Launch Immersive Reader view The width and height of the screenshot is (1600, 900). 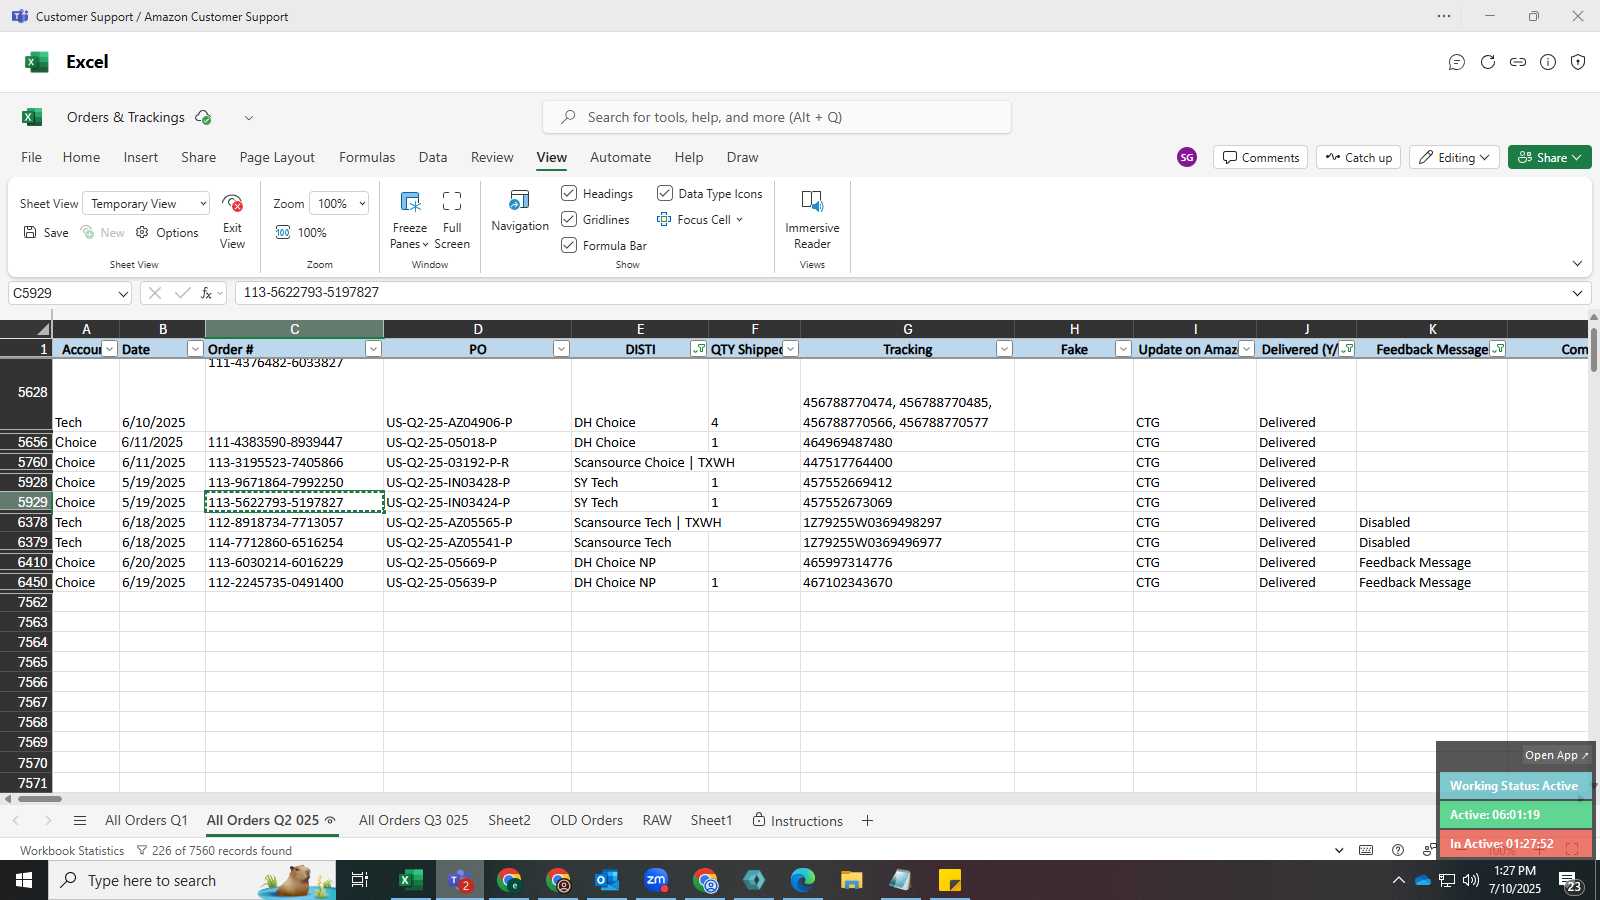pos(812,219)
